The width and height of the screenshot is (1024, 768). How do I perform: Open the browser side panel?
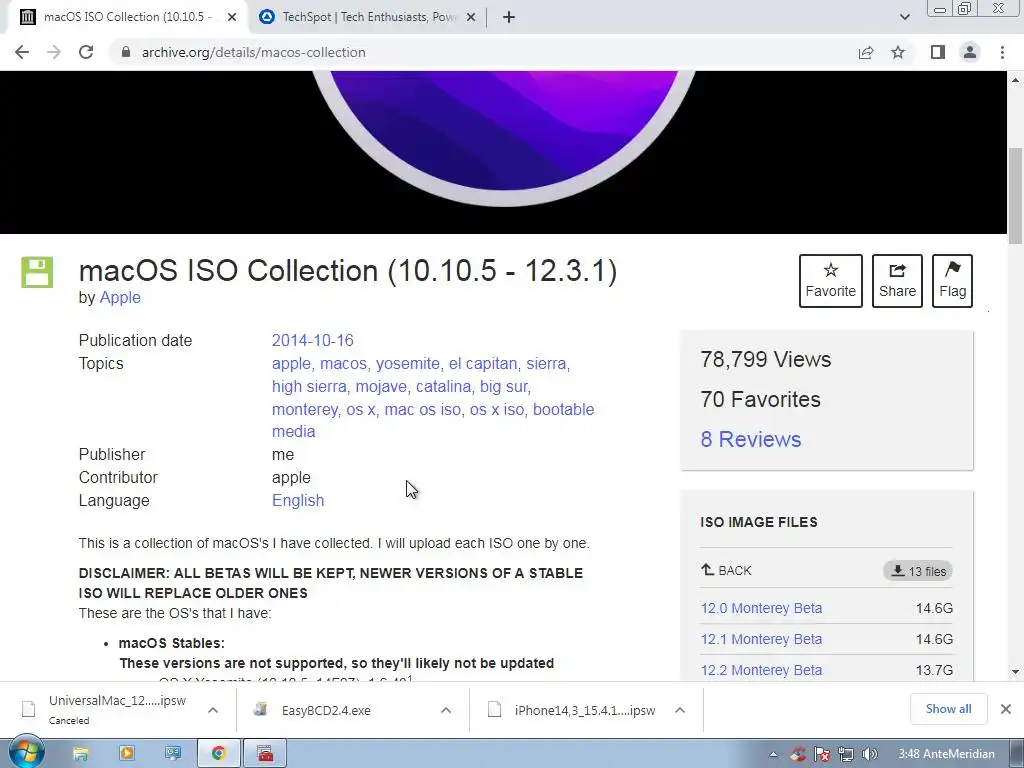coord(938,52)
